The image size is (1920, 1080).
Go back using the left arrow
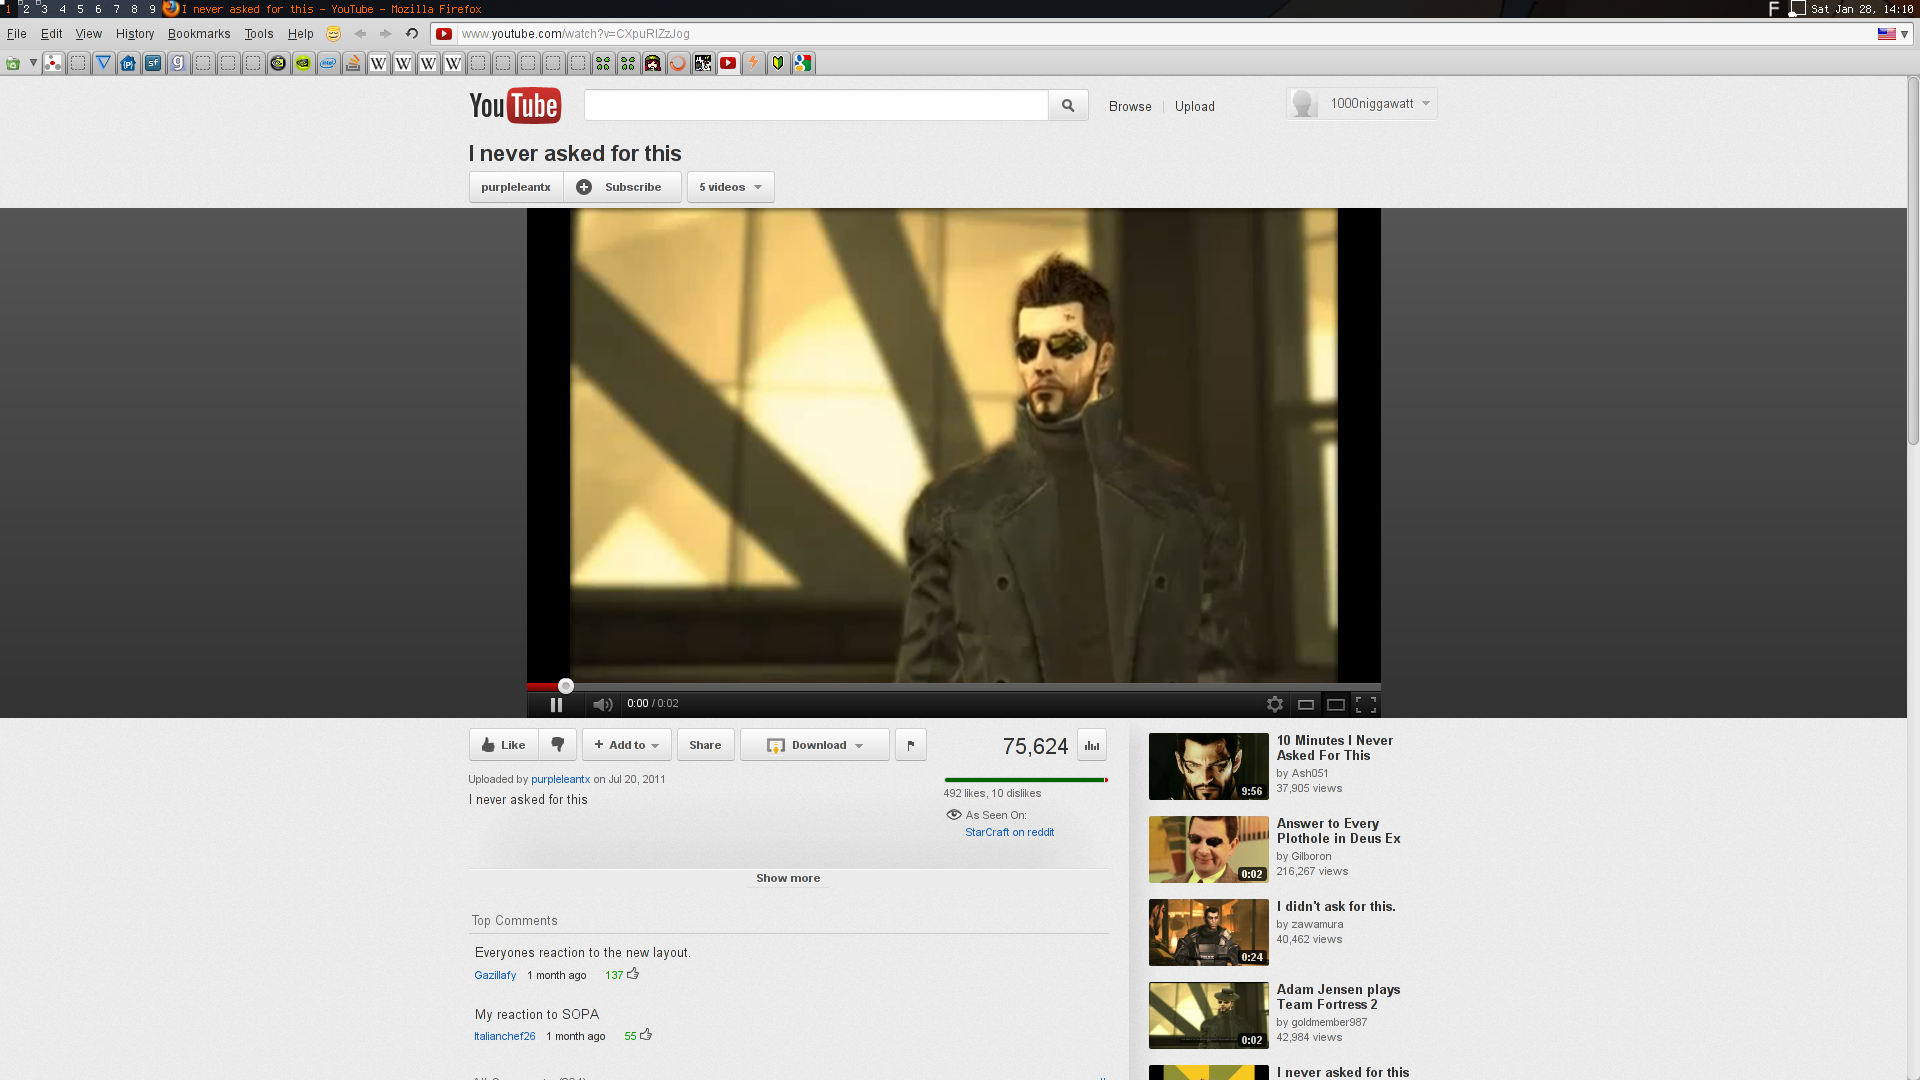[360, 34]
